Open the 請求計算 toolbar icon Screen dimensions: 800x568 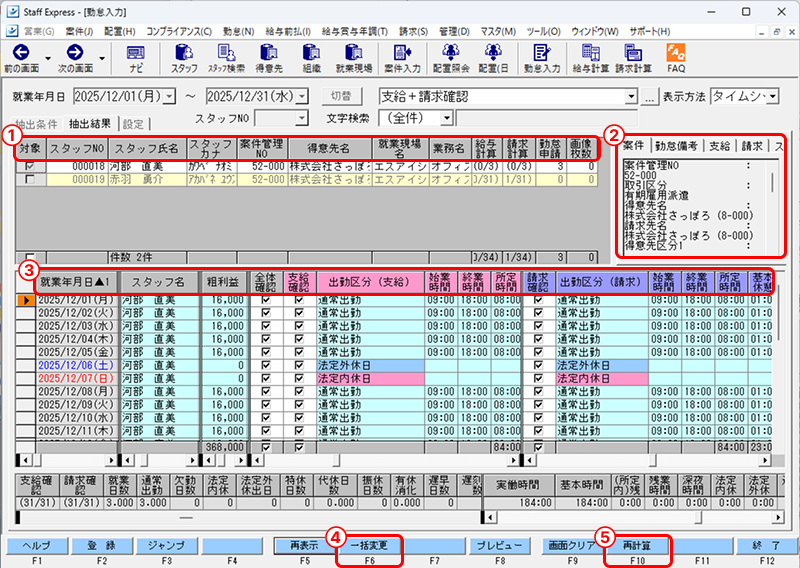pos(633,52)
